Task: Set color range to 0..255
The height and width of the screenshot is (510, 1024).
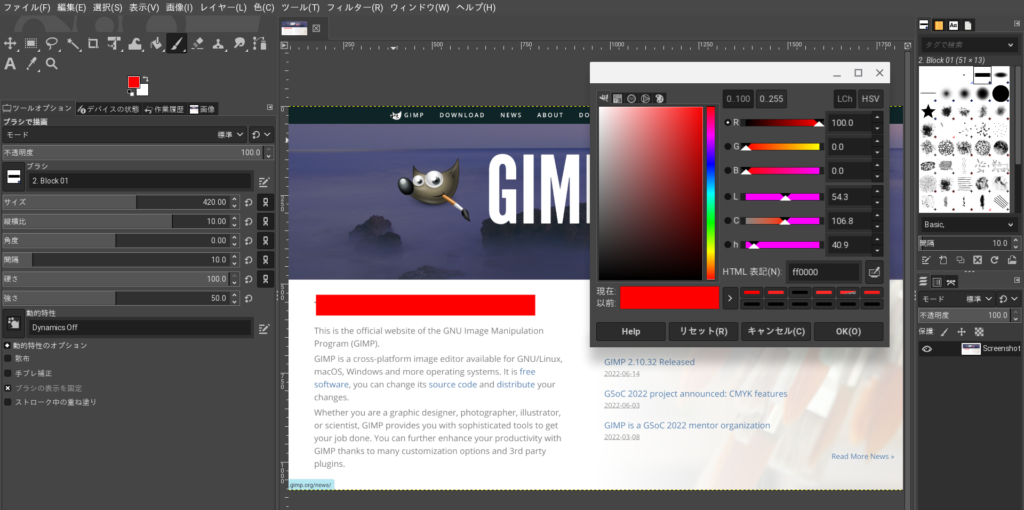Action: click(771, 99)
